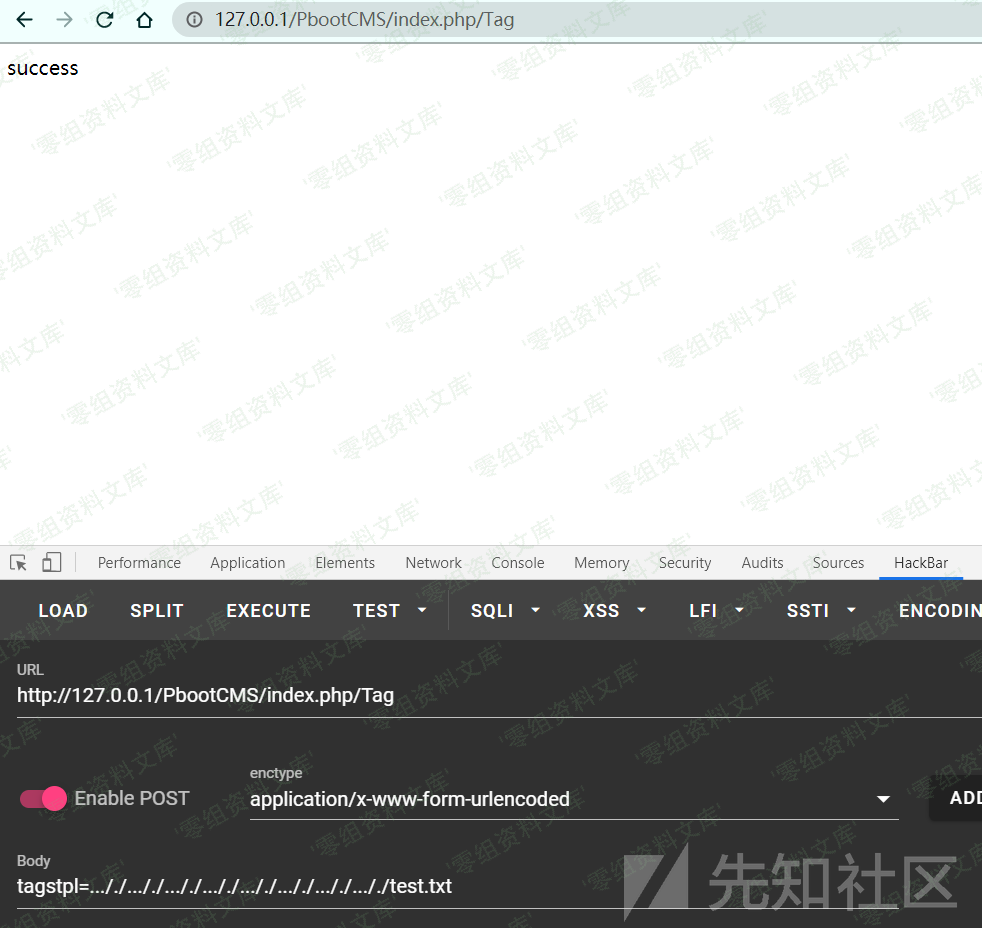Click the site info icon in address bar
The height and width of the screenshot is (928, 982).
point(194,19)
